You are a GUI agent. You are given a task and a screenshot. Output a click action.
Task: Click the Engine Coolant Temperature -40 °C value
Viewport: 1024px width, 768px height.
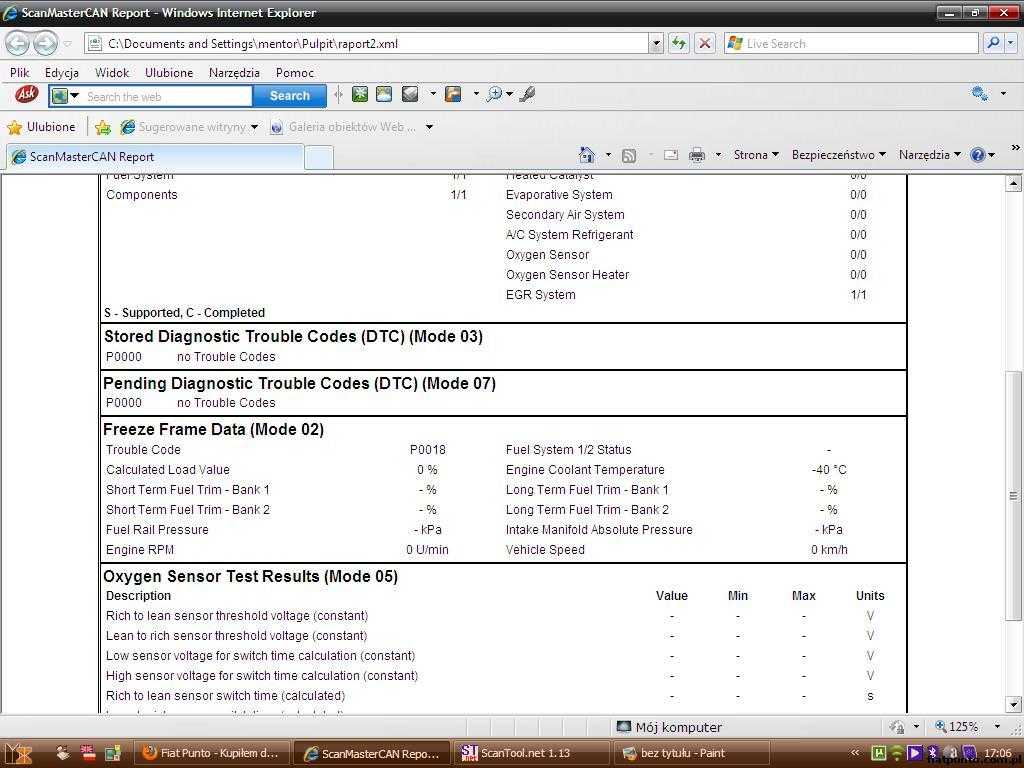pyautogui.click(x=829, y=470)
